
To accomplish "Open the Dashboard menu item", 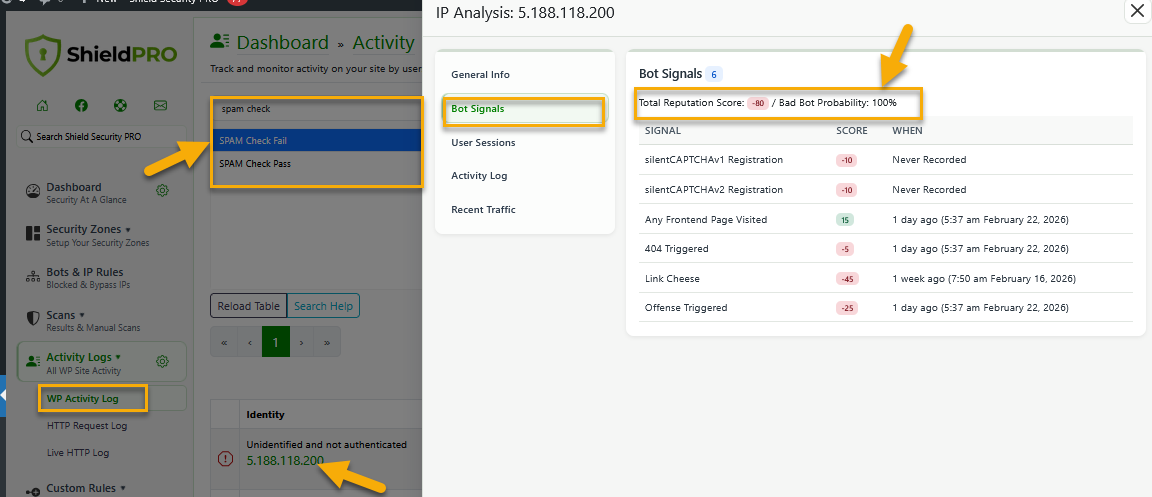I will click(x=102, y=192).
